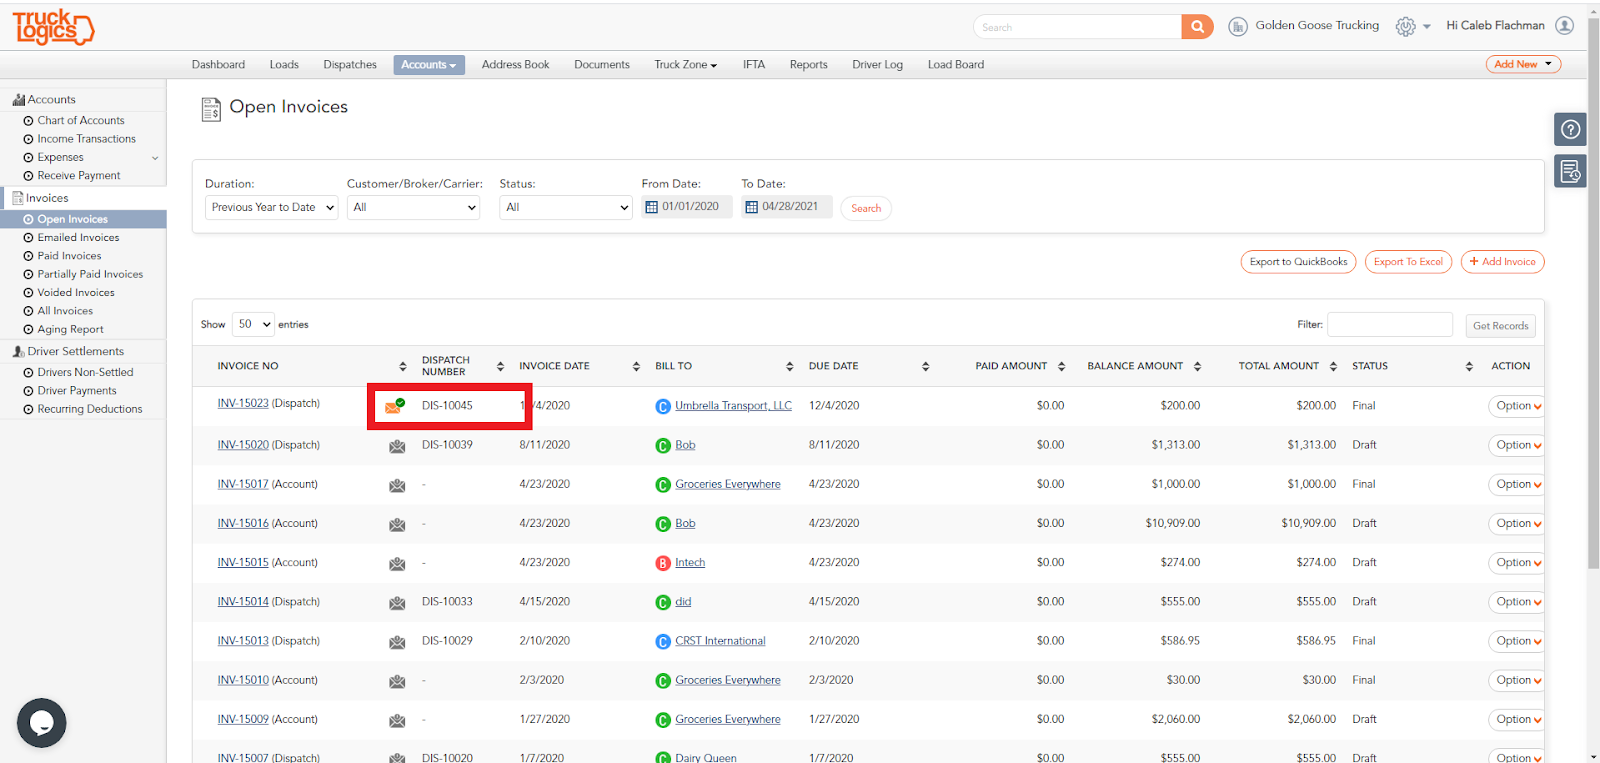Open the chat support bubble
This screenshot has width=1600, height=763.
42,722
